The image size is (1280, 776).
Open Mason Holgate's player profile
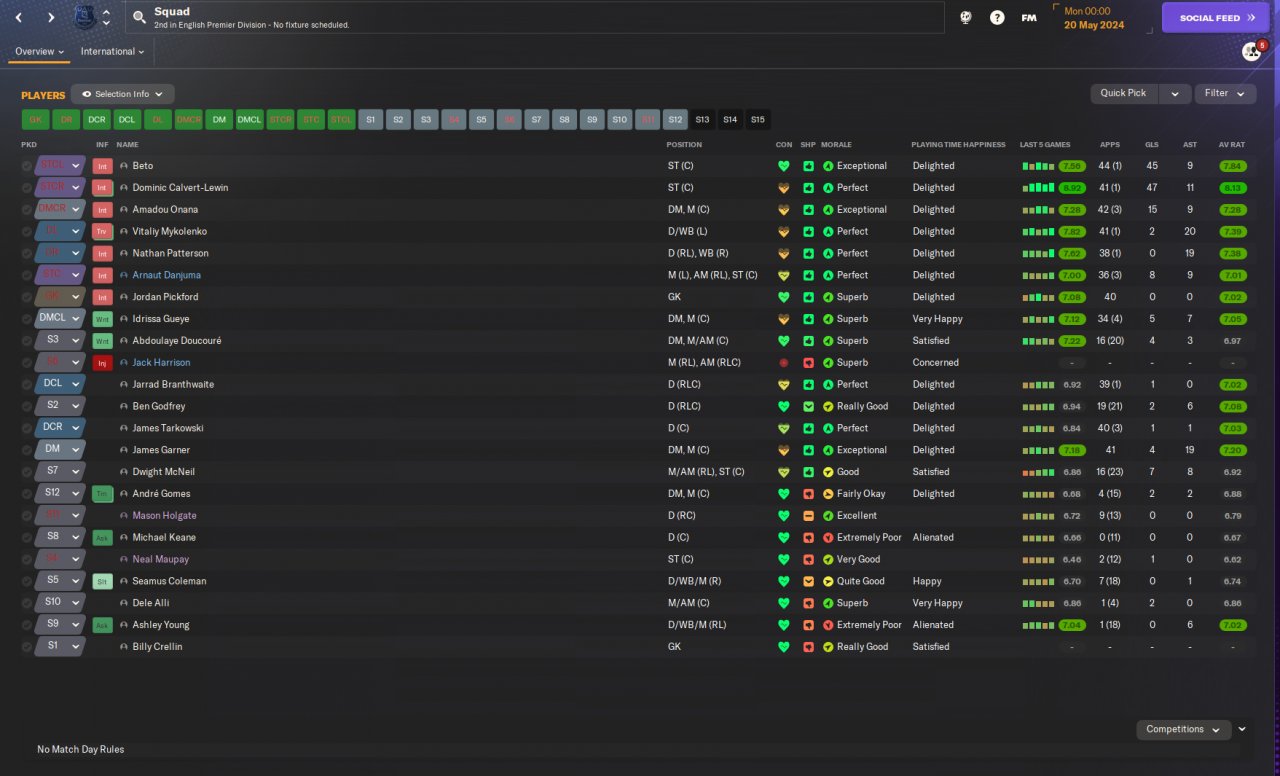[x=165, y=516]
